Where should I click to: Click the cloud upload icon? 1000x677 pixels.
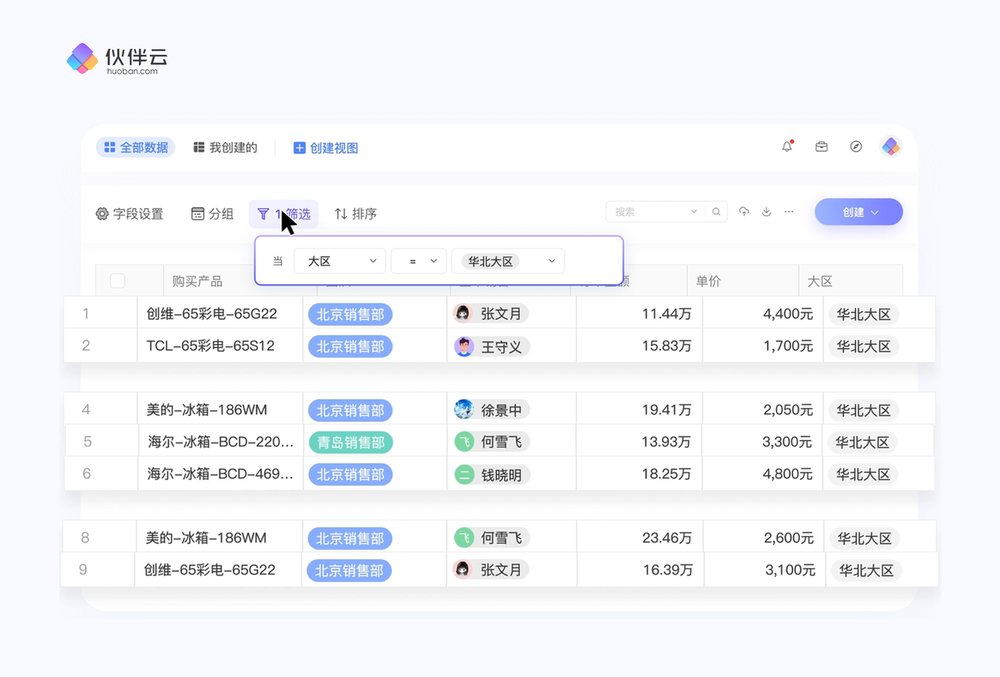744,212
